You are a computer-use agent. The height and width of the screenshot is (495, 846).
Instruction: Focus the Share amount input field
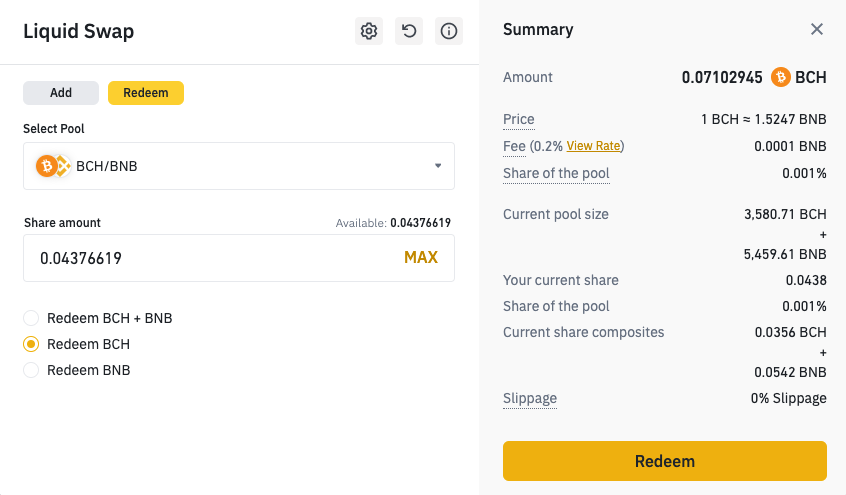point(239,258)
